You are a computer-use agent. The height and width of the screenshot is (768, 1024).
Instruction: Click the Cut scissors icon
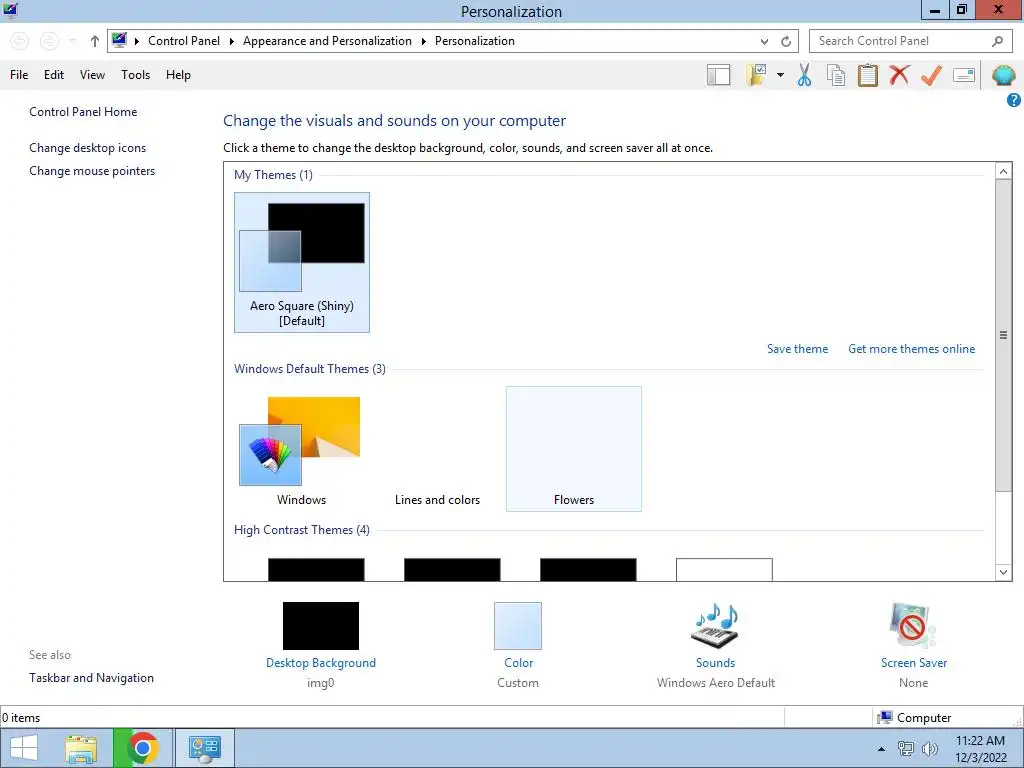(804, 75)
